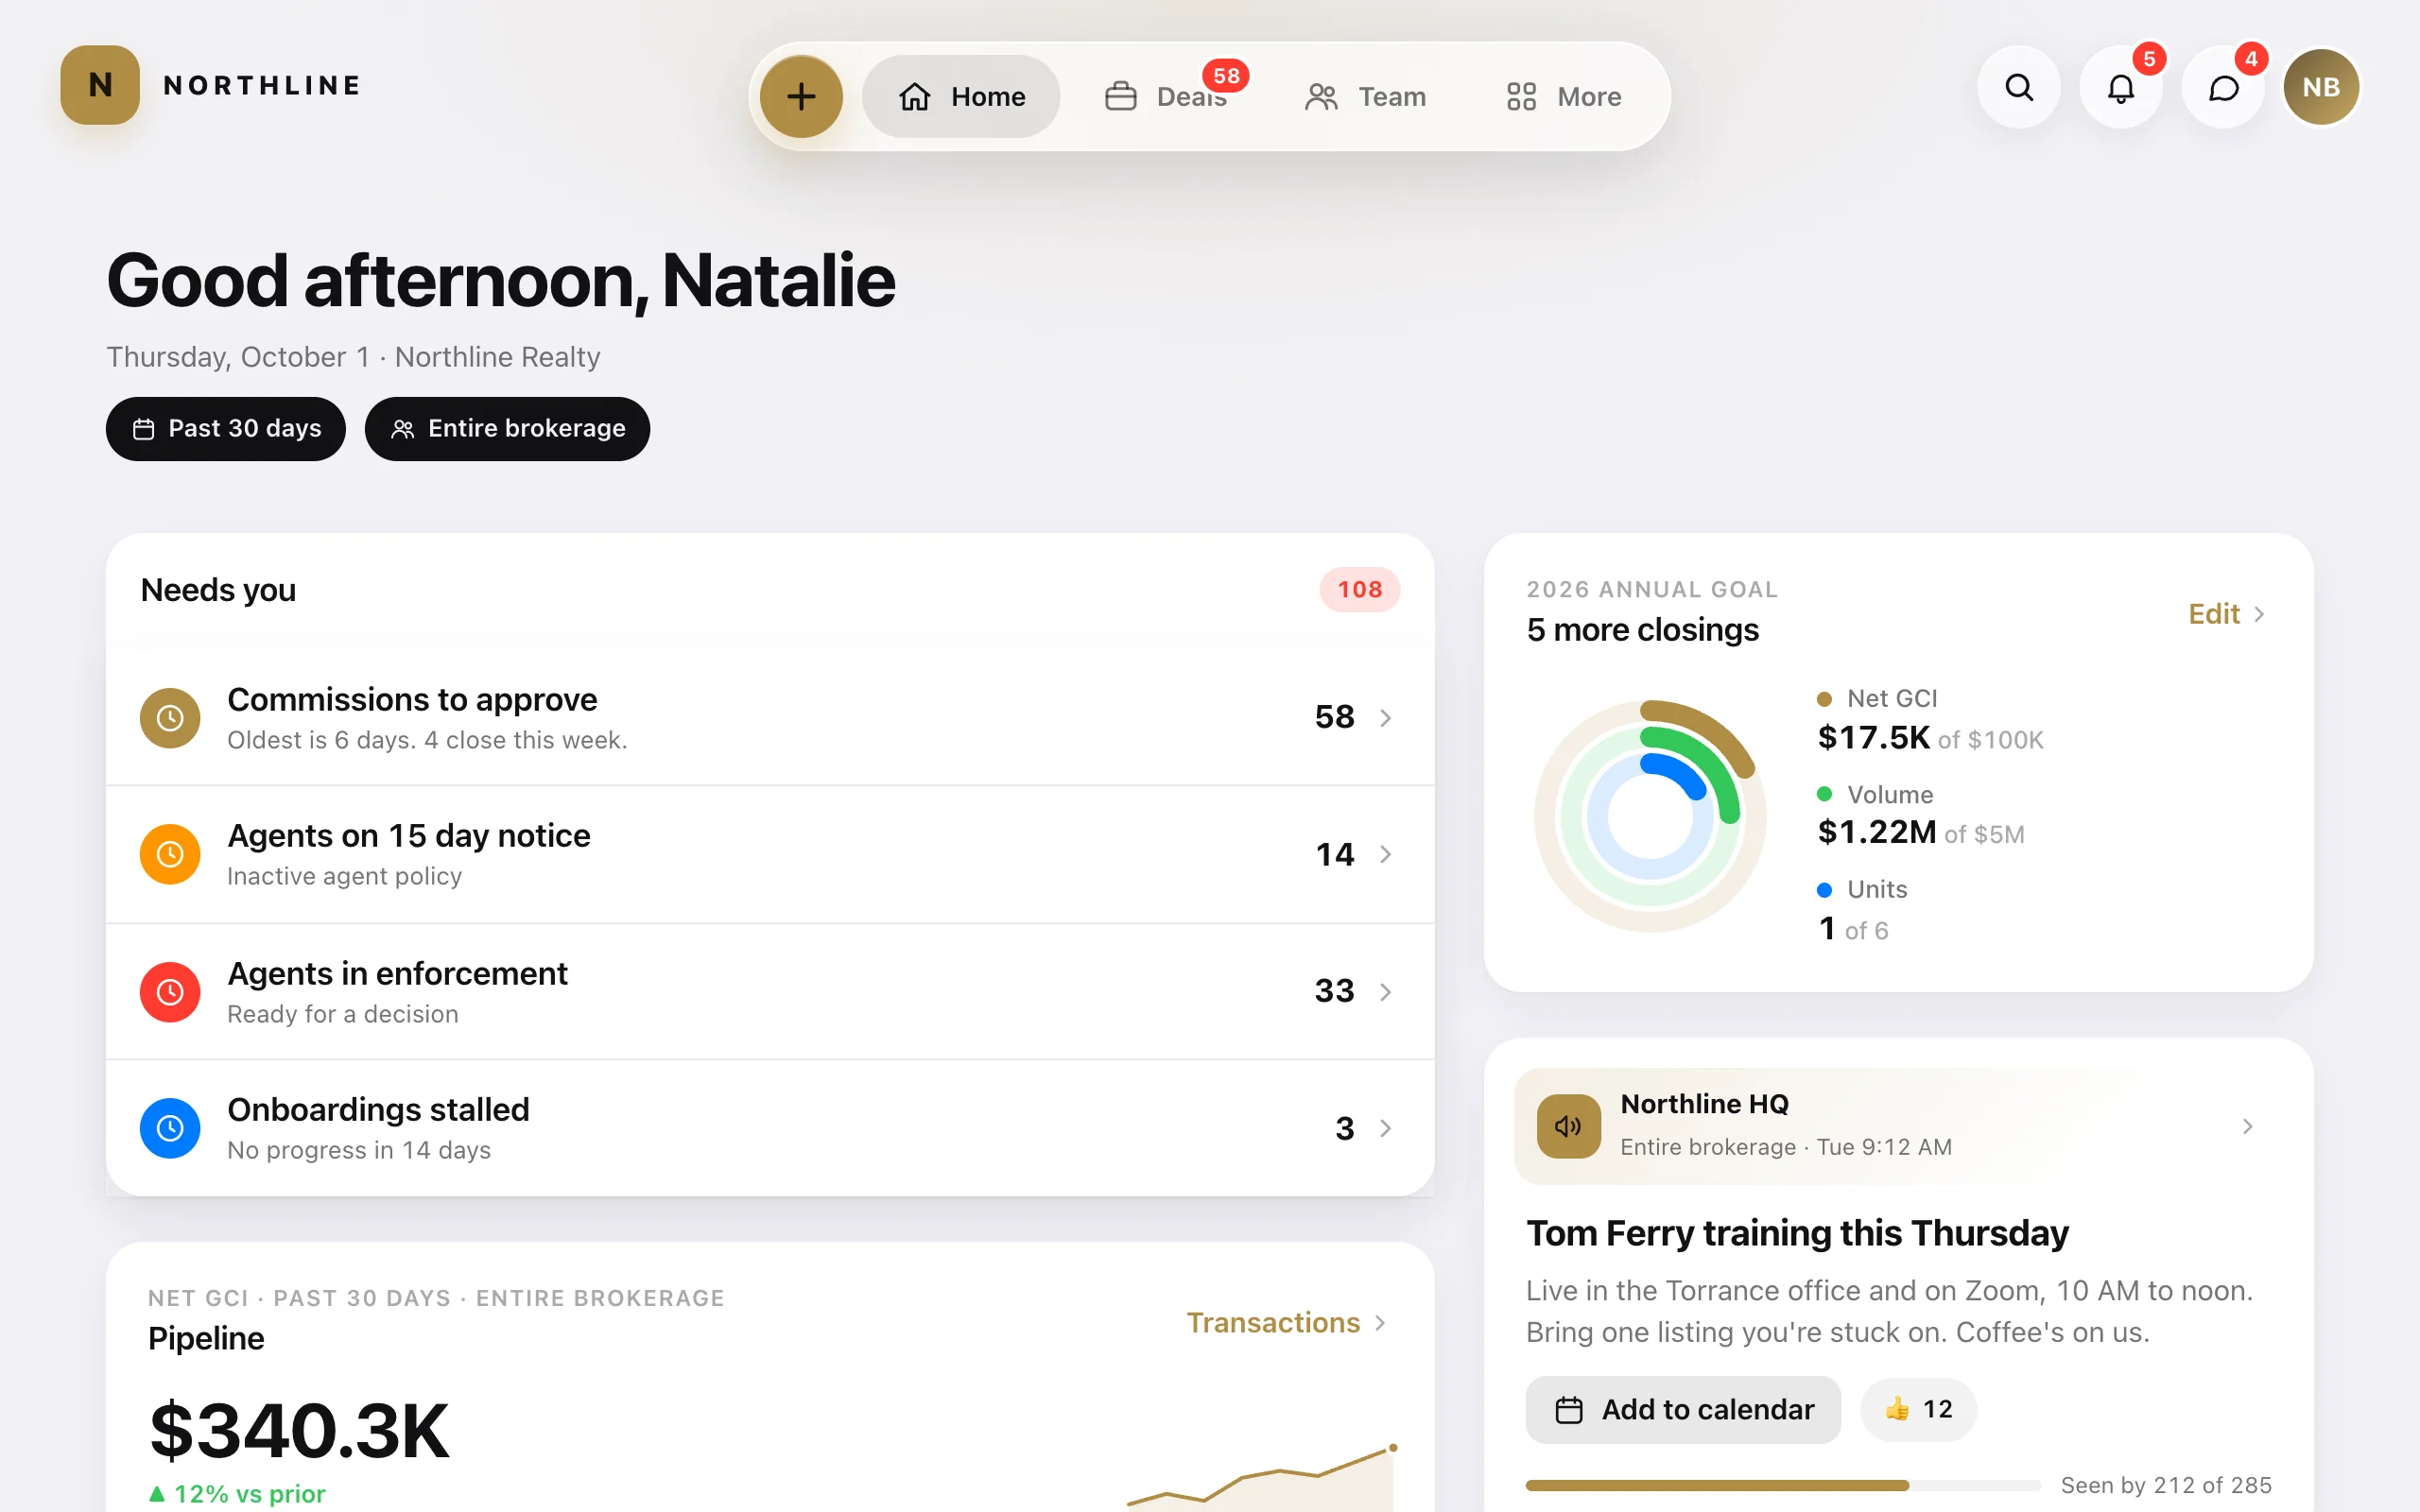The height and width of the screenshot is (1512, 2420).
Task: Click the Northline N logo
Action: 100,85
